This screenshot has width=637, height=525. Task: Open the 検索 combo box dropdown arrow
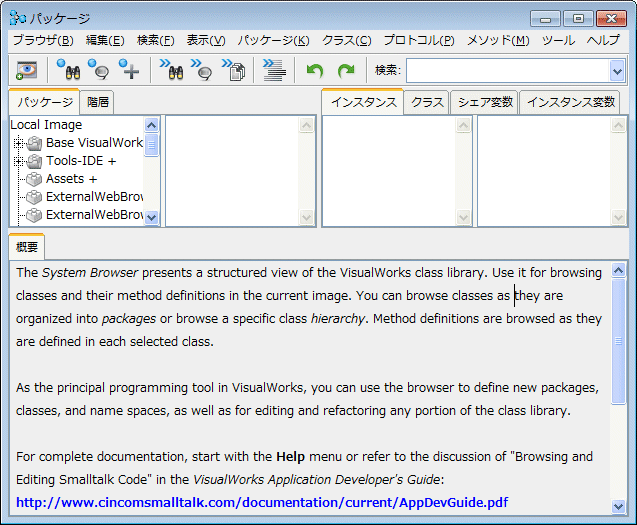tap(616, 70)
